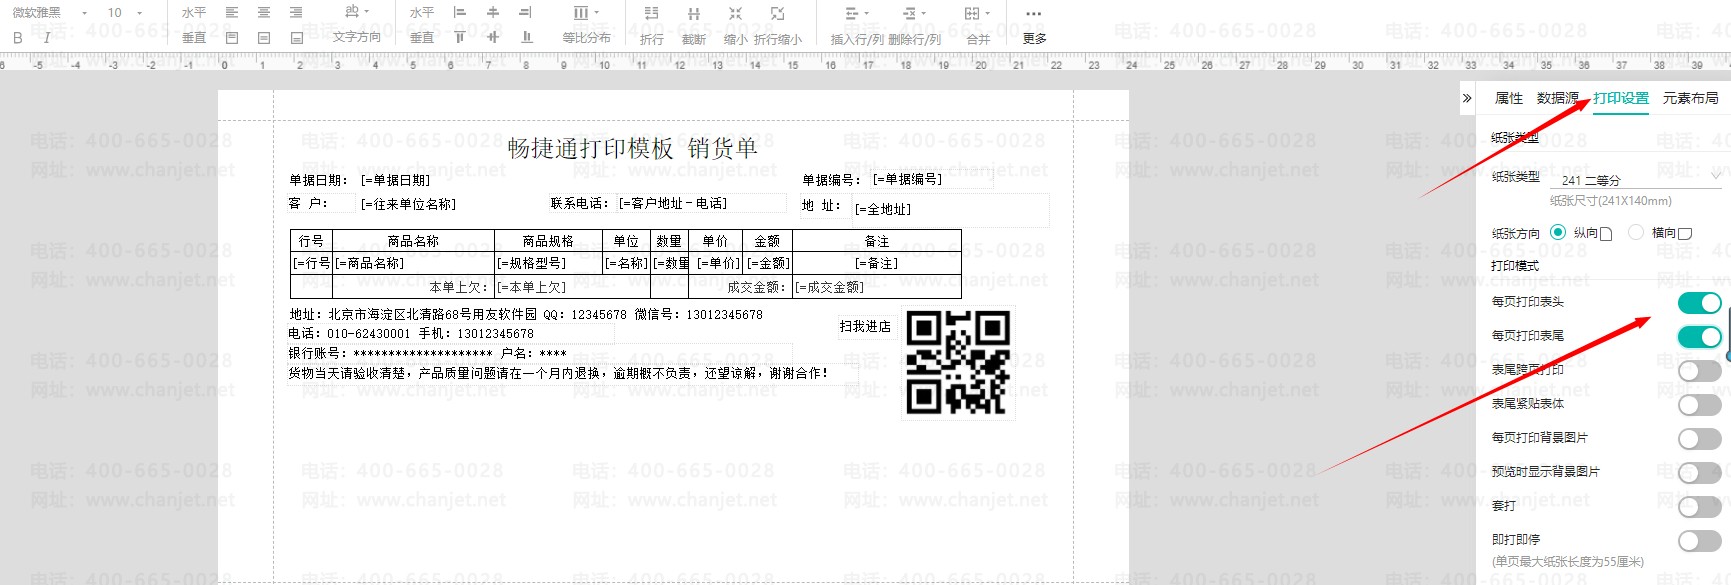Select the 备注 header cell

(x=877, y=241)
